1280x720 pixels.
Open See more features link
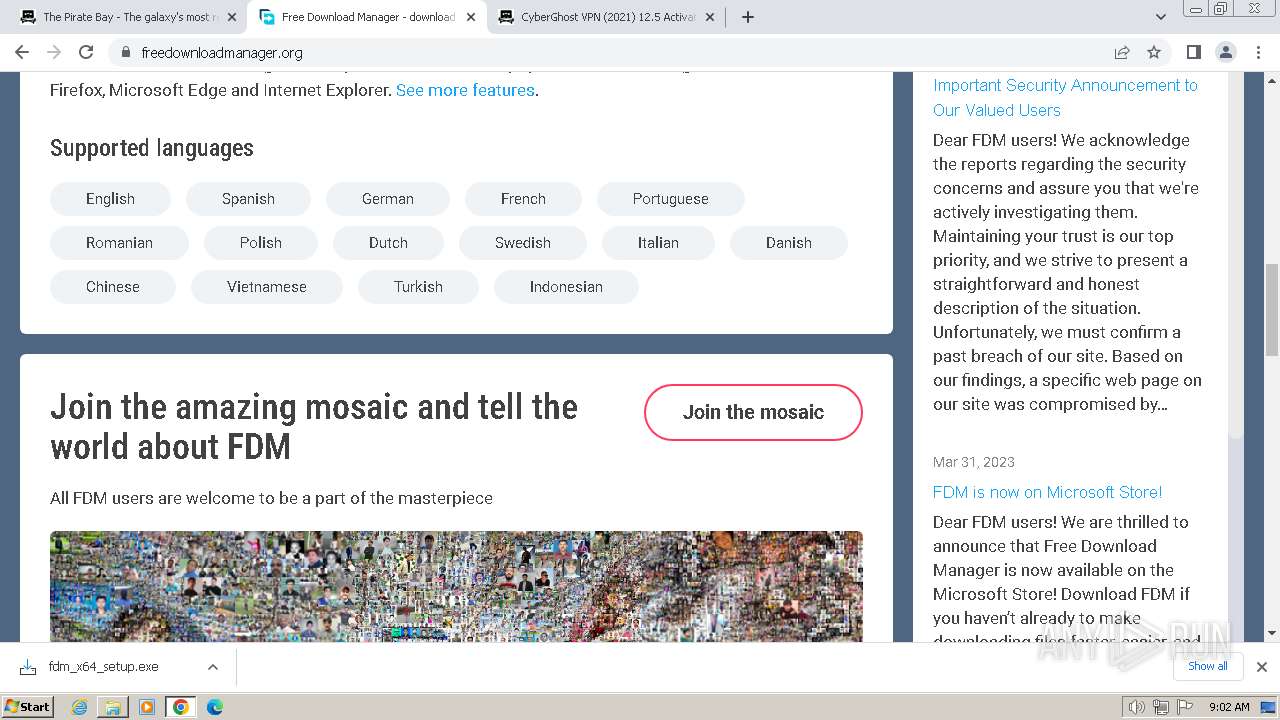coord(465,90)
